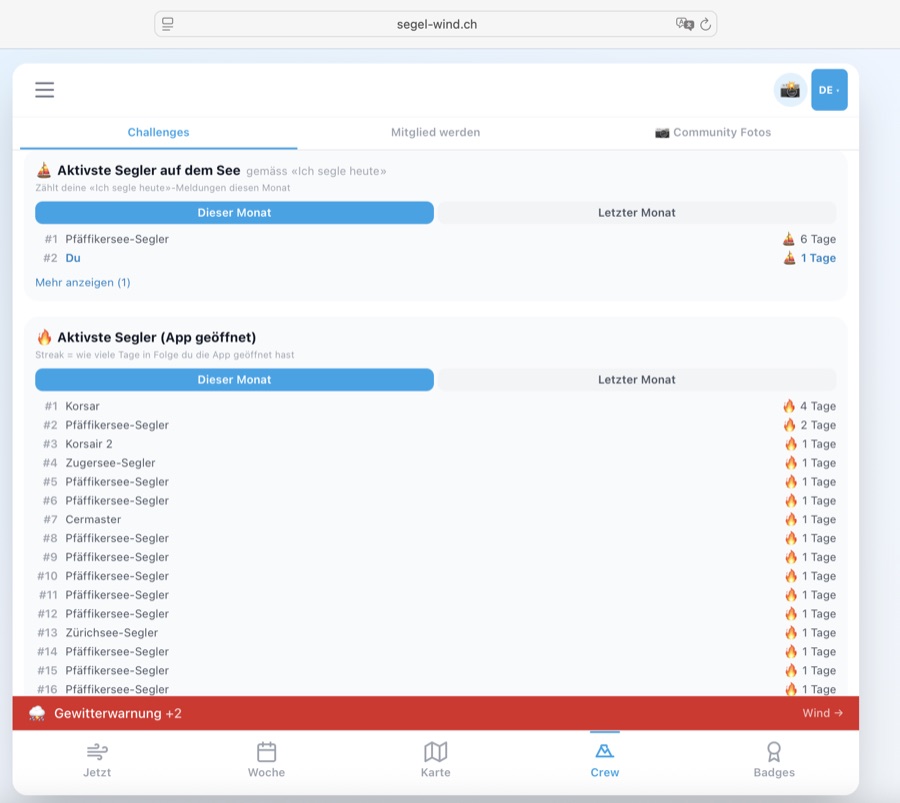Click the segel-wind.ch address field
Image resolution: width=900 pixels, height=803 pixels.
click(x=436, y=24)
